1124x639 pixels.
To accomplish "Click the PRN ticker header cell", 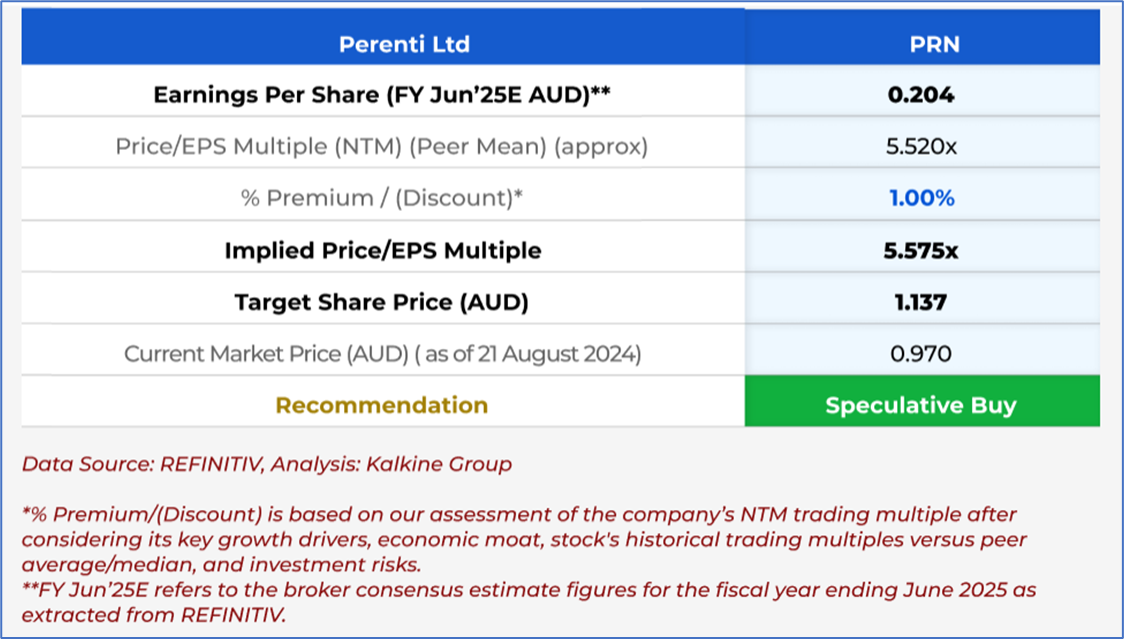I will (921, 44).
